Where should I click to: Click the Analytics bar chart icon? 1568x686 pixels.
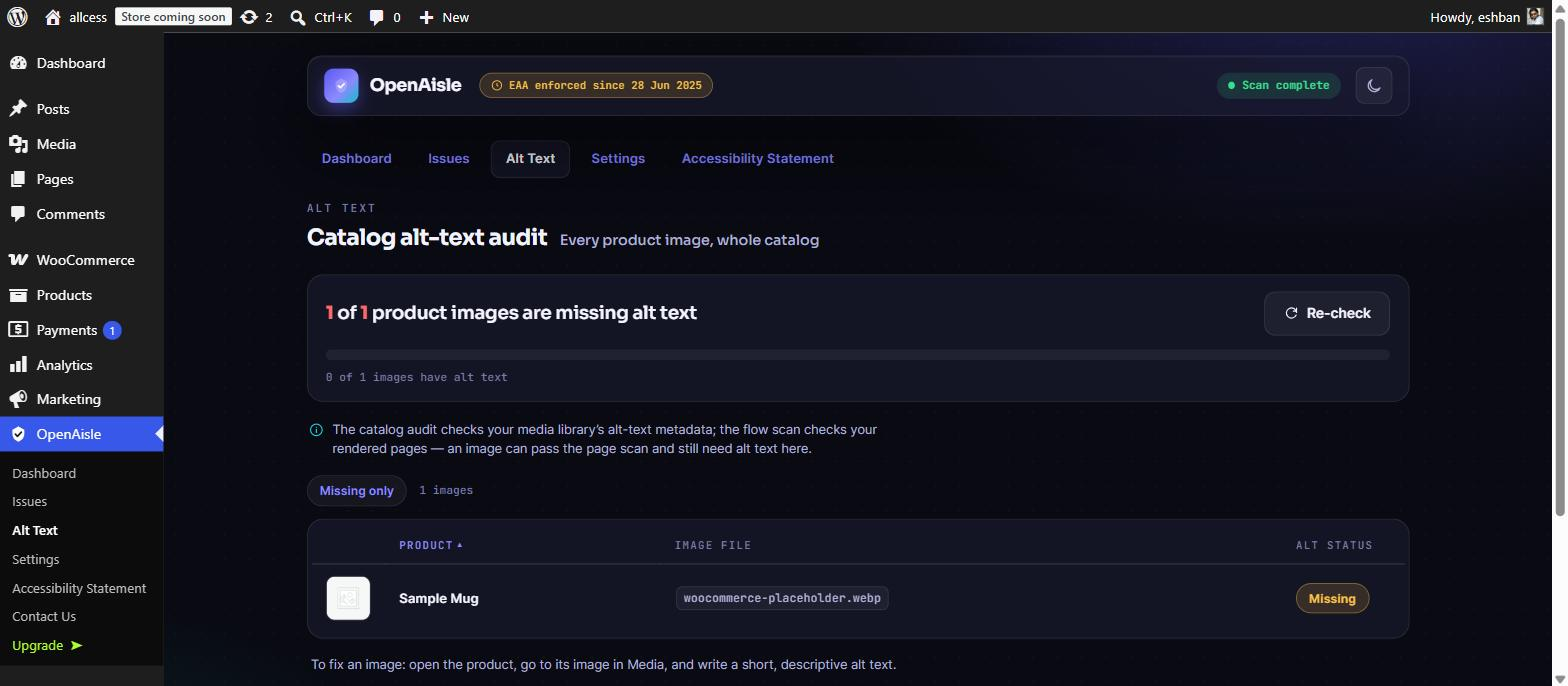click(18, 365)
